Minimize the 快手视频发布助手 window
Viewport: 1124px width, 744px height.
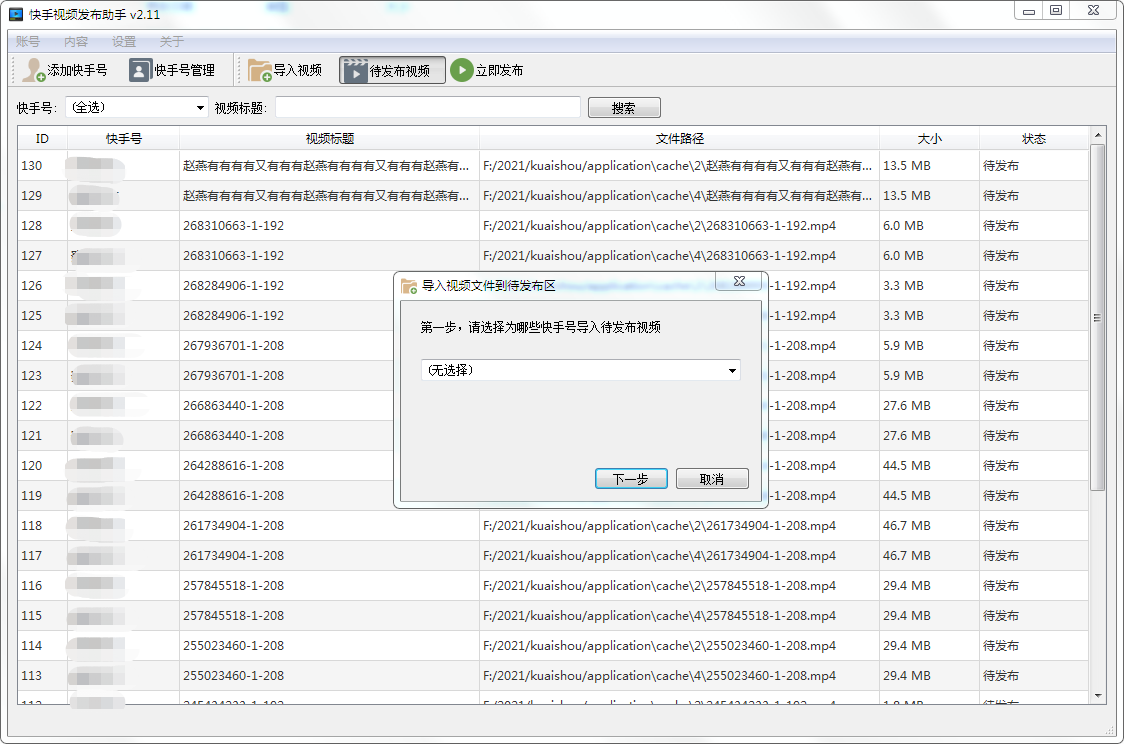click(x=1029, y=10)
